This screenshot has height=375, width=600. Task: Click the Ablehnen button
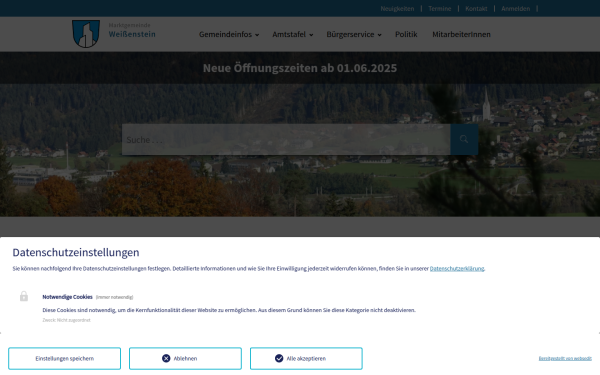[185, 359]
